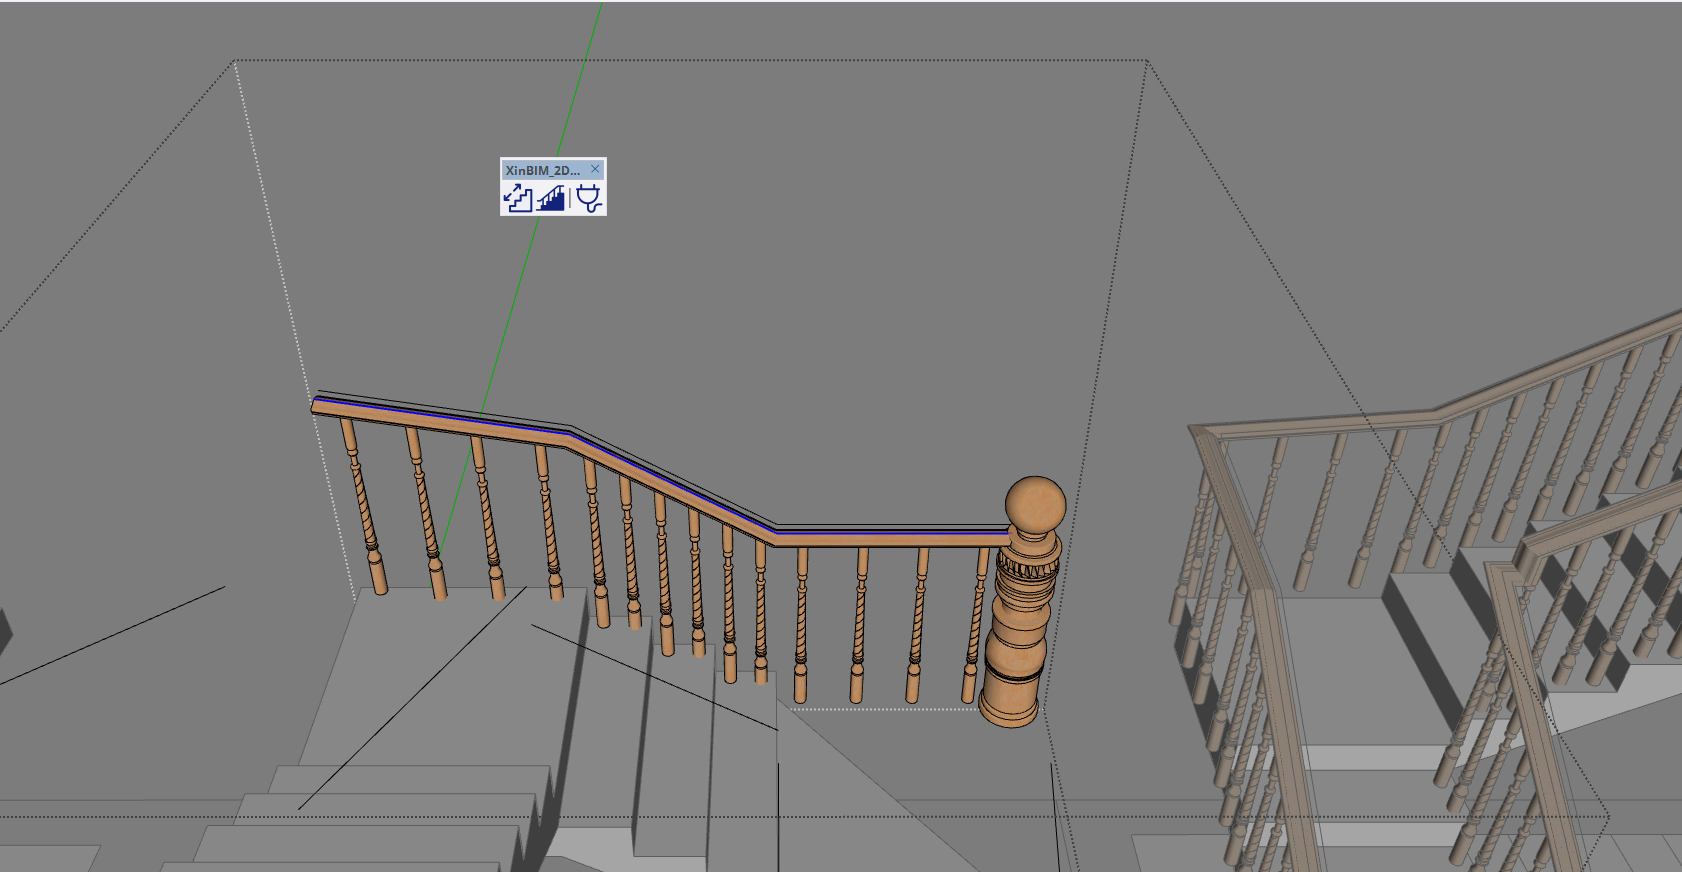Click the top-right corner of the dotted bounding box
1682x872 pixels.
1147,61
